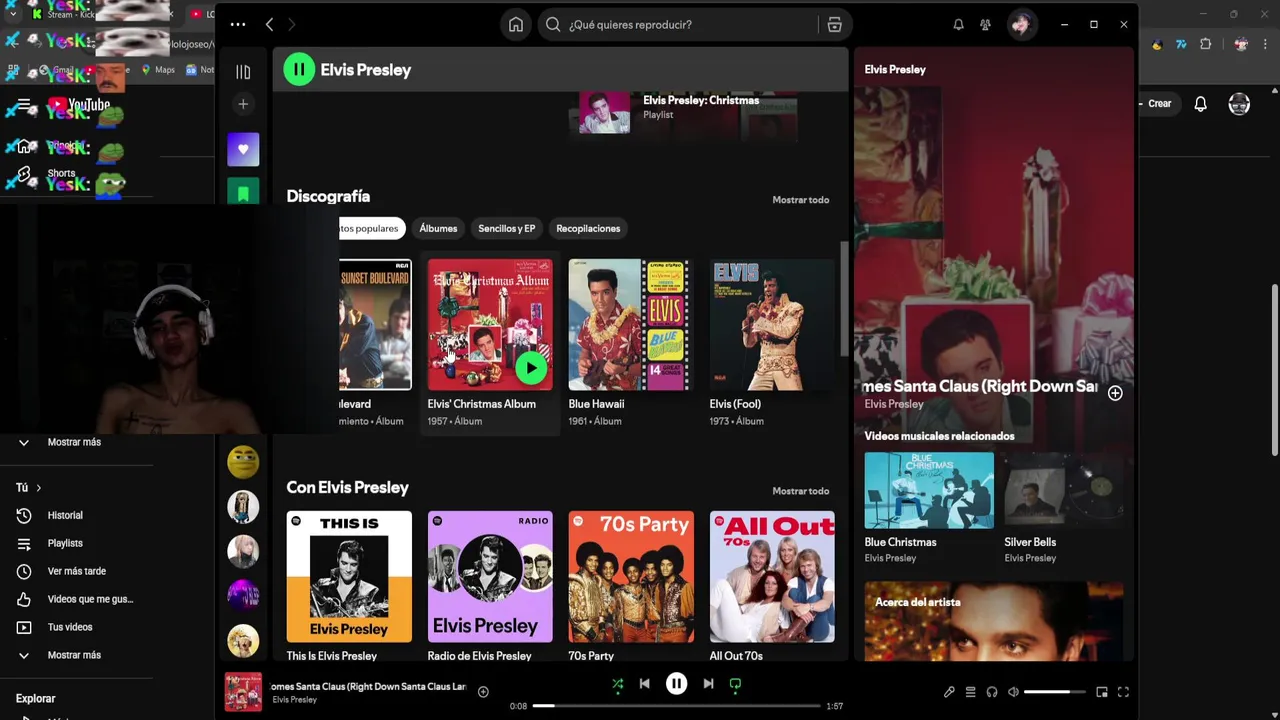
Task: Skip to next track
Action: click(708, 684)
